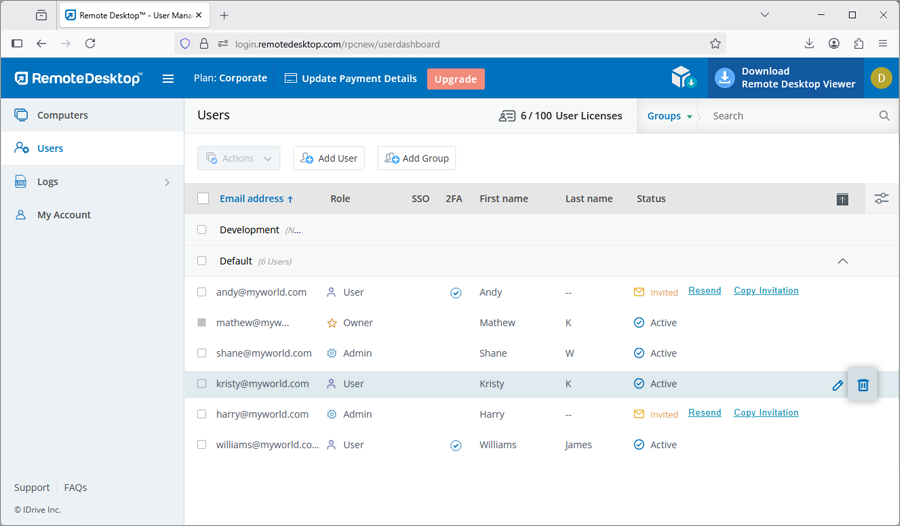The height and width of the screenshot is (526, 900).
Task: Open the Groups dropdown filter
Action: 669,116
